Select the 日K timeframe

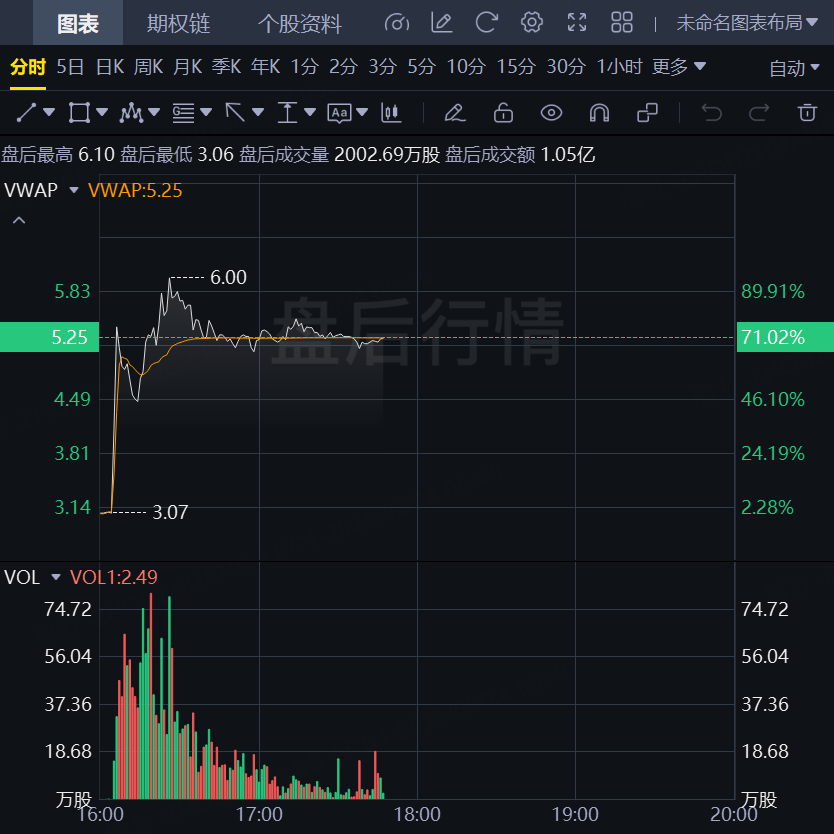coord(110,67)
